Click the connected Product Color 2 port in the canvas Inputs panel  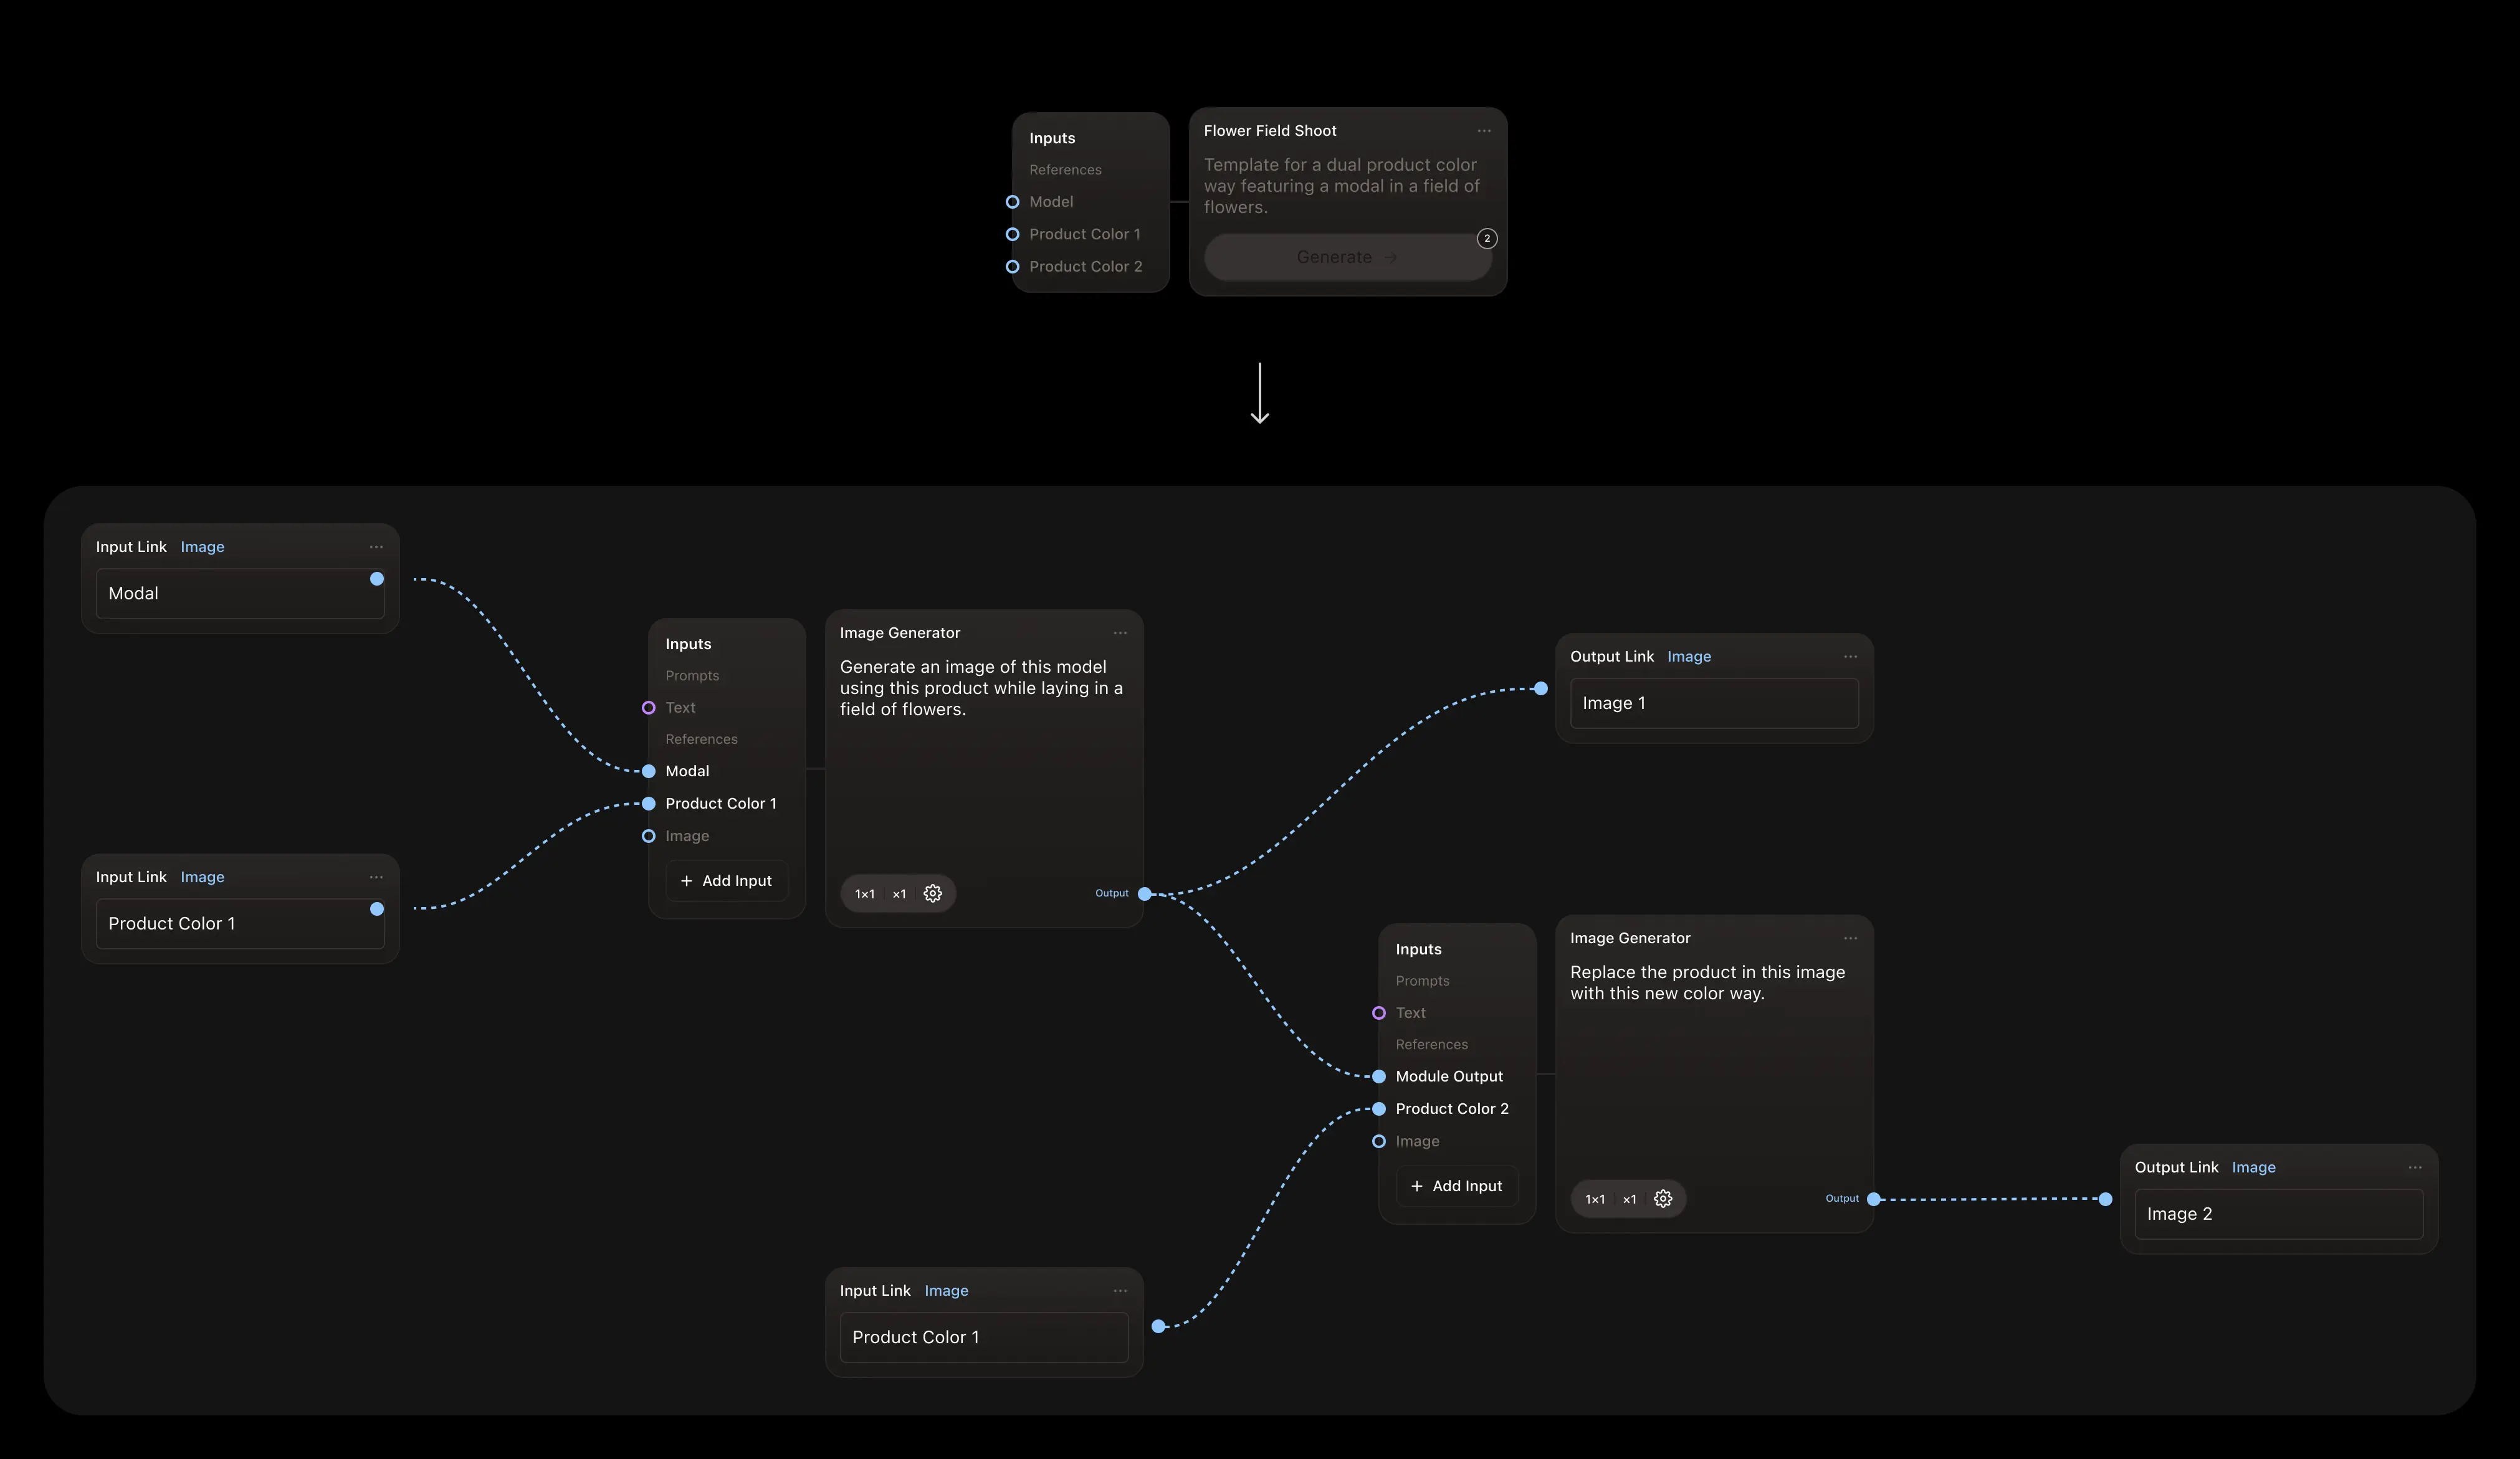pyautogui.click(x=1379, y=1109)
